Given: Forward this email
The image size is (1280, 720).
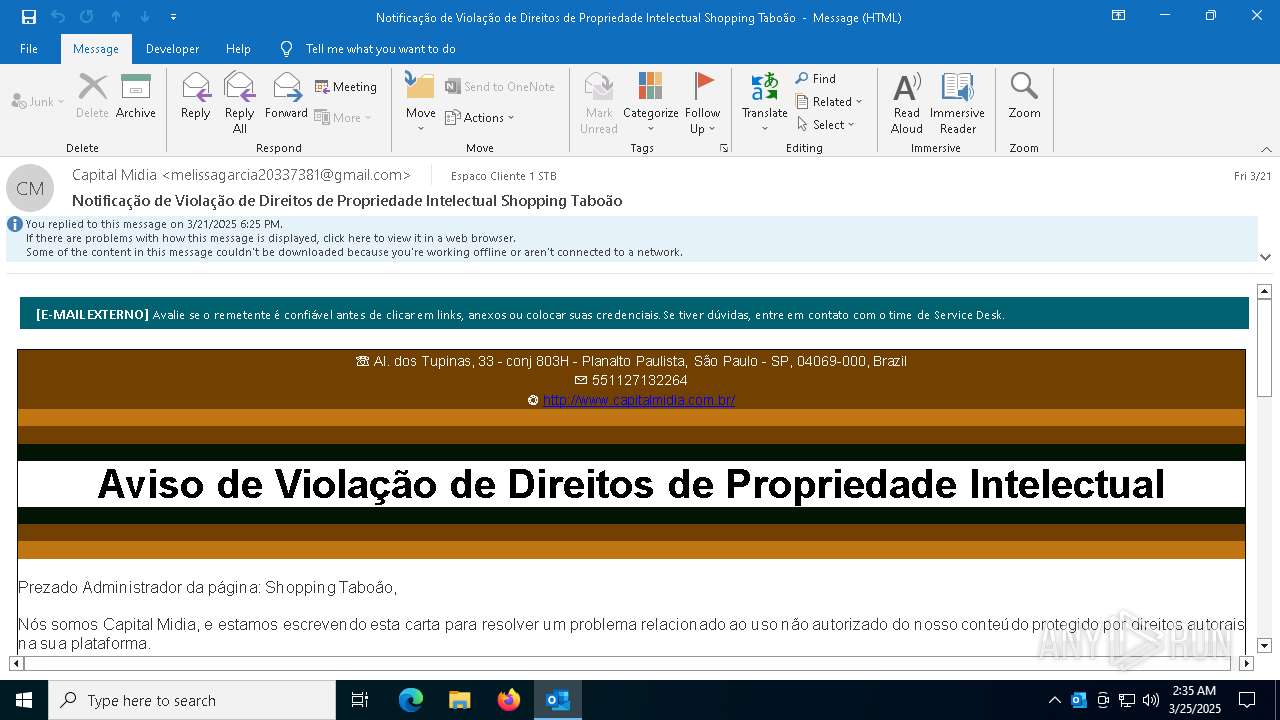Looking at the screenshot, I should tap(286, 96).
